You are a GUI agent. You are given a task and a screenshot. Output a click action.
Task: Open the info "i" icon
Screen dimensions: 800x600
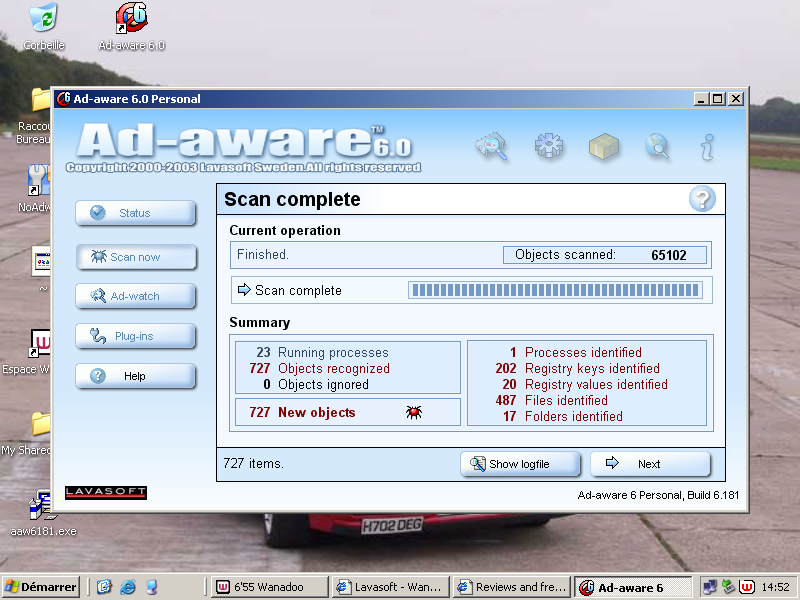707,147
